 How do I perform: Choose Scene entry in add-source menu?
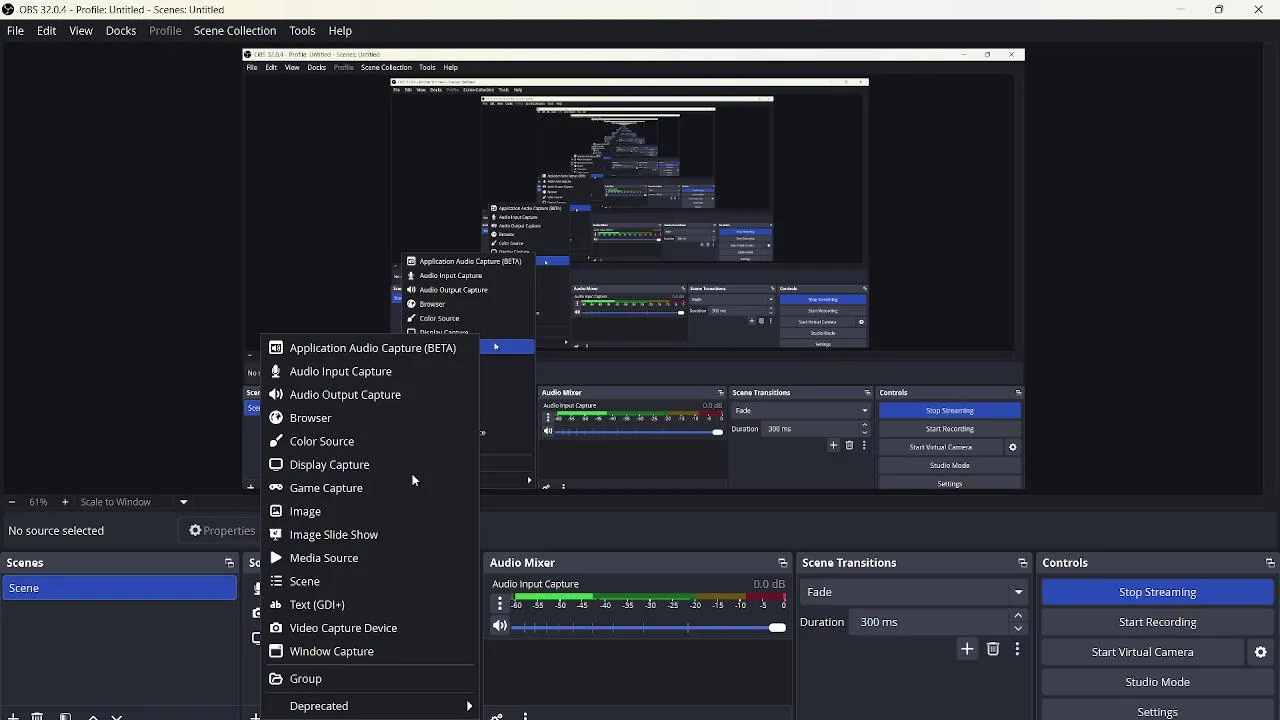point(370,581)
